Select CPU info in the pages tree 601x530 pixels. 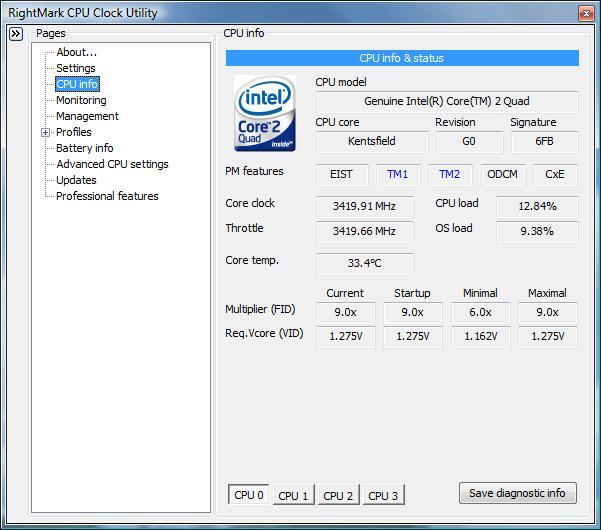[77, 84]
